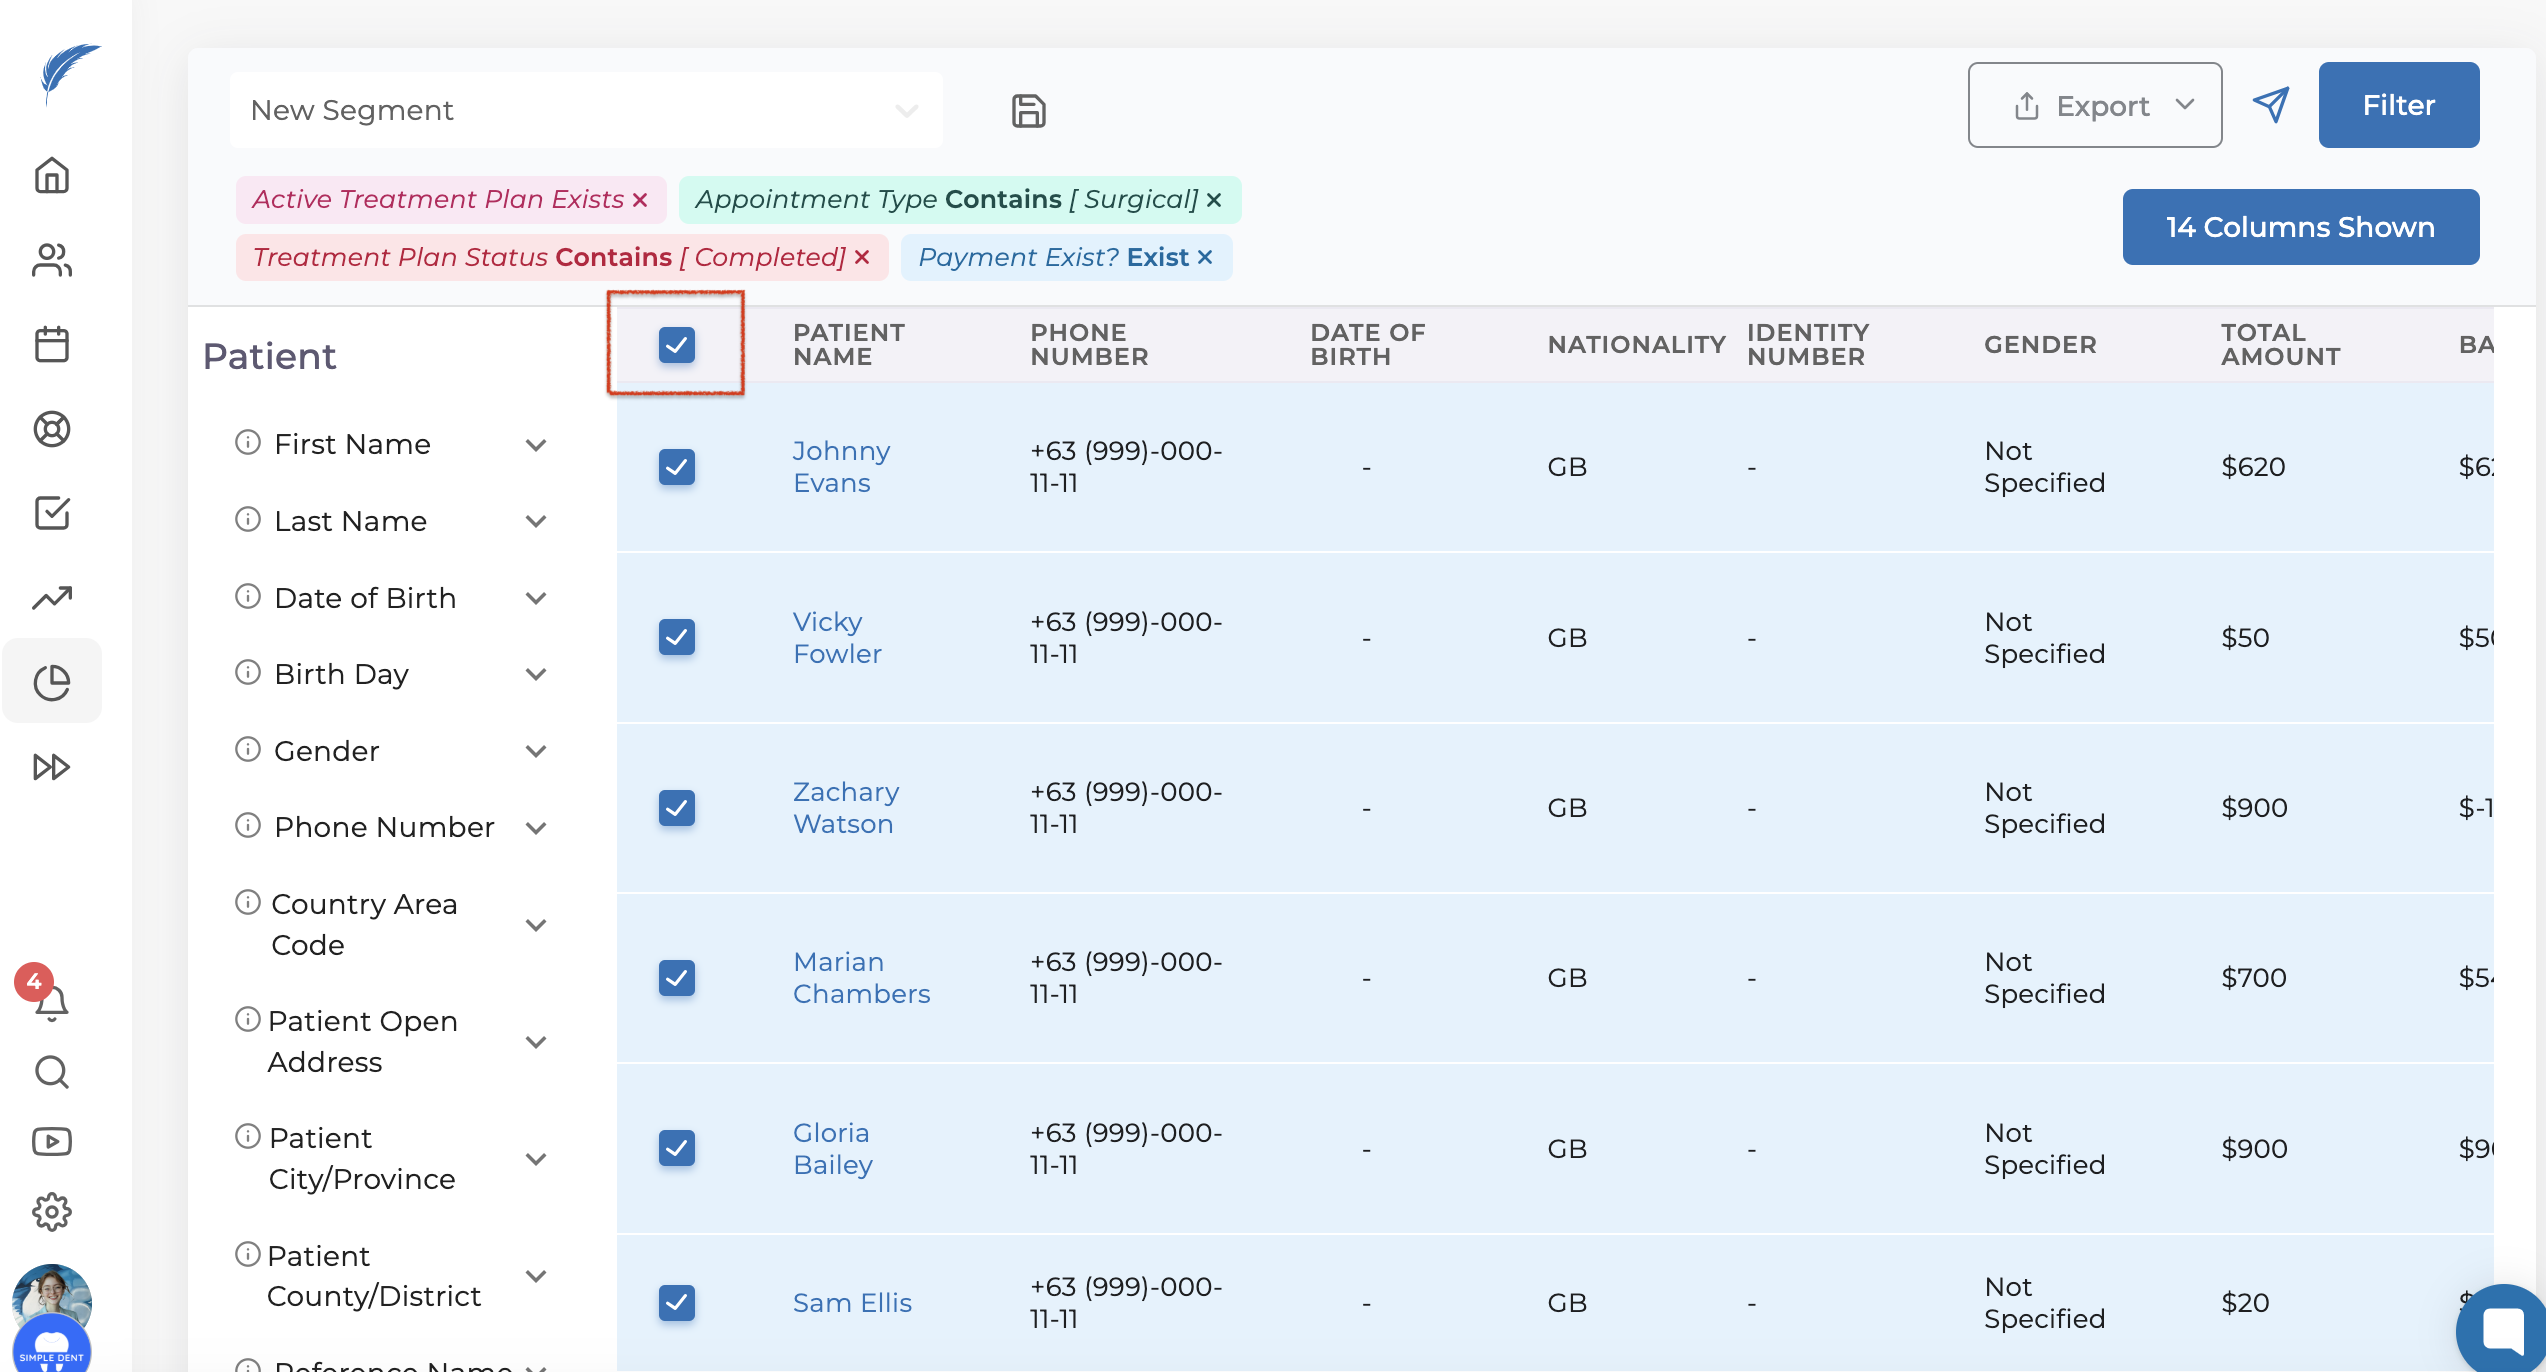Click the trending chart icon in sidebar
The width and height of the screenshot is (2546, 1372).
52,598
